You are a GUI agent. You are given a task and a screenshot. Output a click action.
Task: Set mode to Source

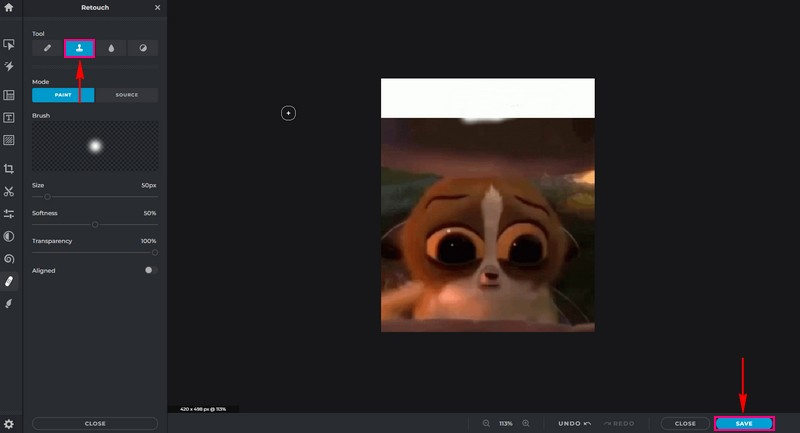(127, 95)
